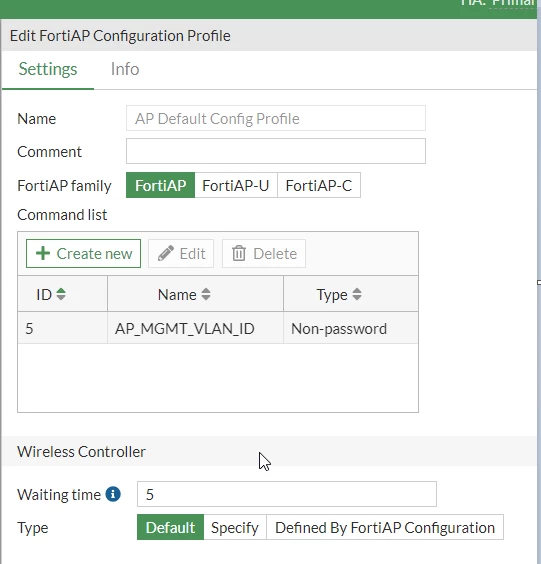
Task: Select the FortiAP family option
Action: (160, 185)
